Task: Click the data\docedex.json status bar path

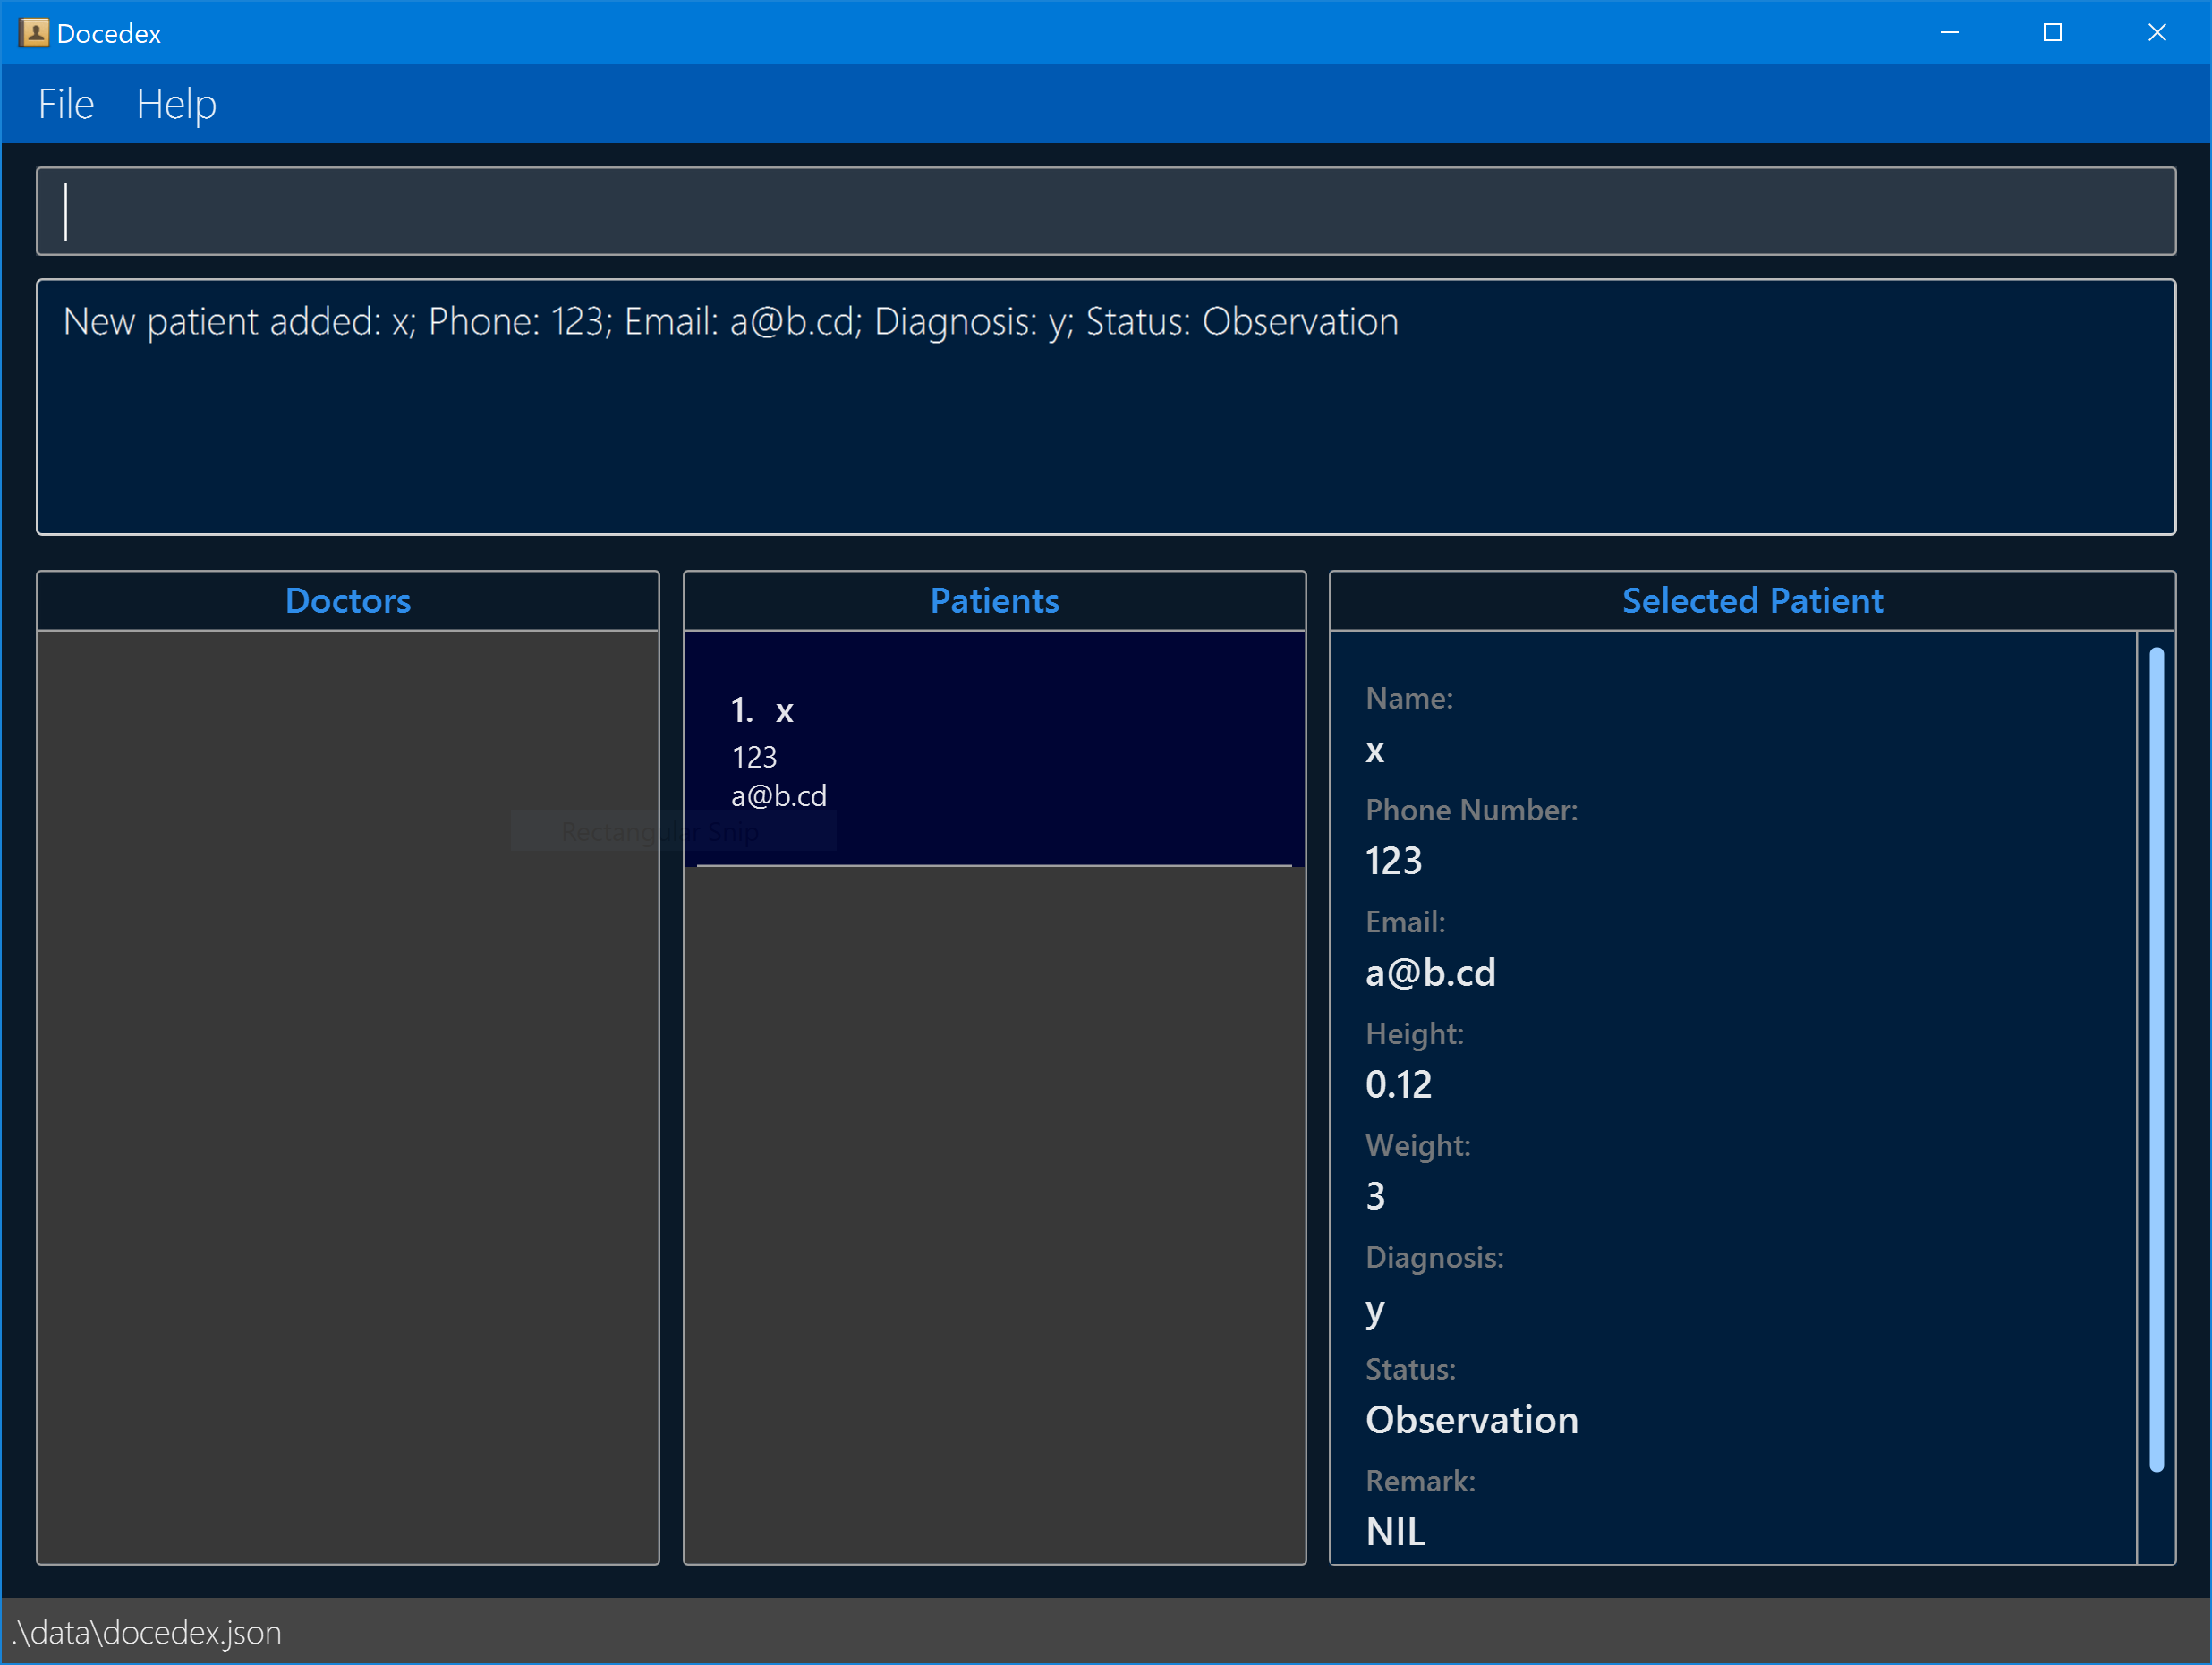Action: click(x=148, y=1633)
